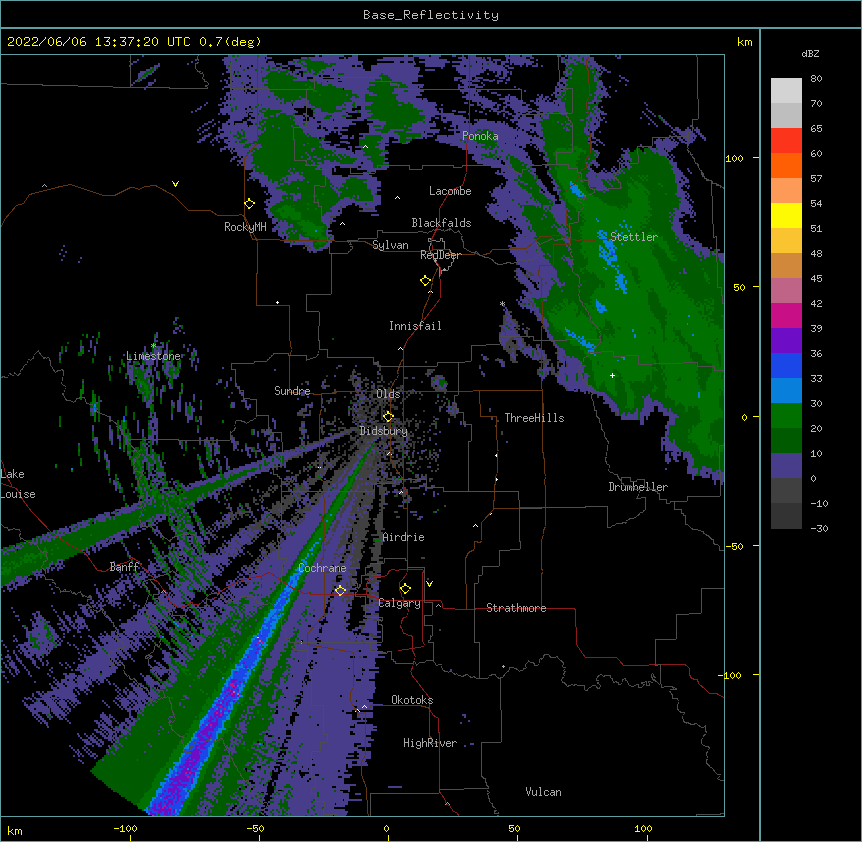Viewport: 862px width, 842px height.
Task: Click the dBZ legend heading
Action: pyautogui.click(x=810, y=54)
